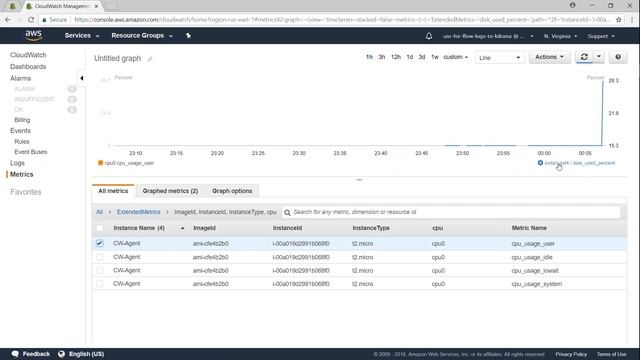
Task: Open the Terms of Use footer link
Action: (x=611, y=354)
